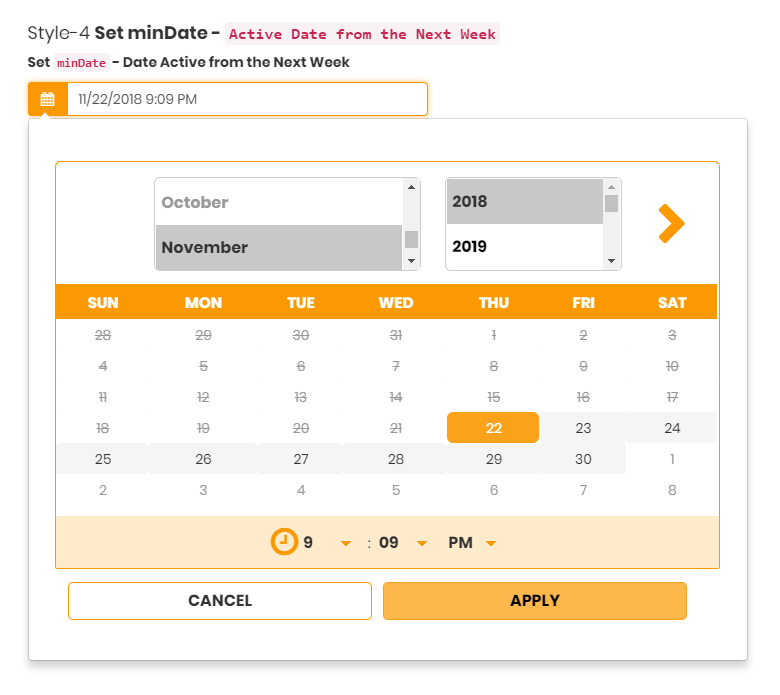
Task: Select 2018 in the year list
Action: coord(470,201)
